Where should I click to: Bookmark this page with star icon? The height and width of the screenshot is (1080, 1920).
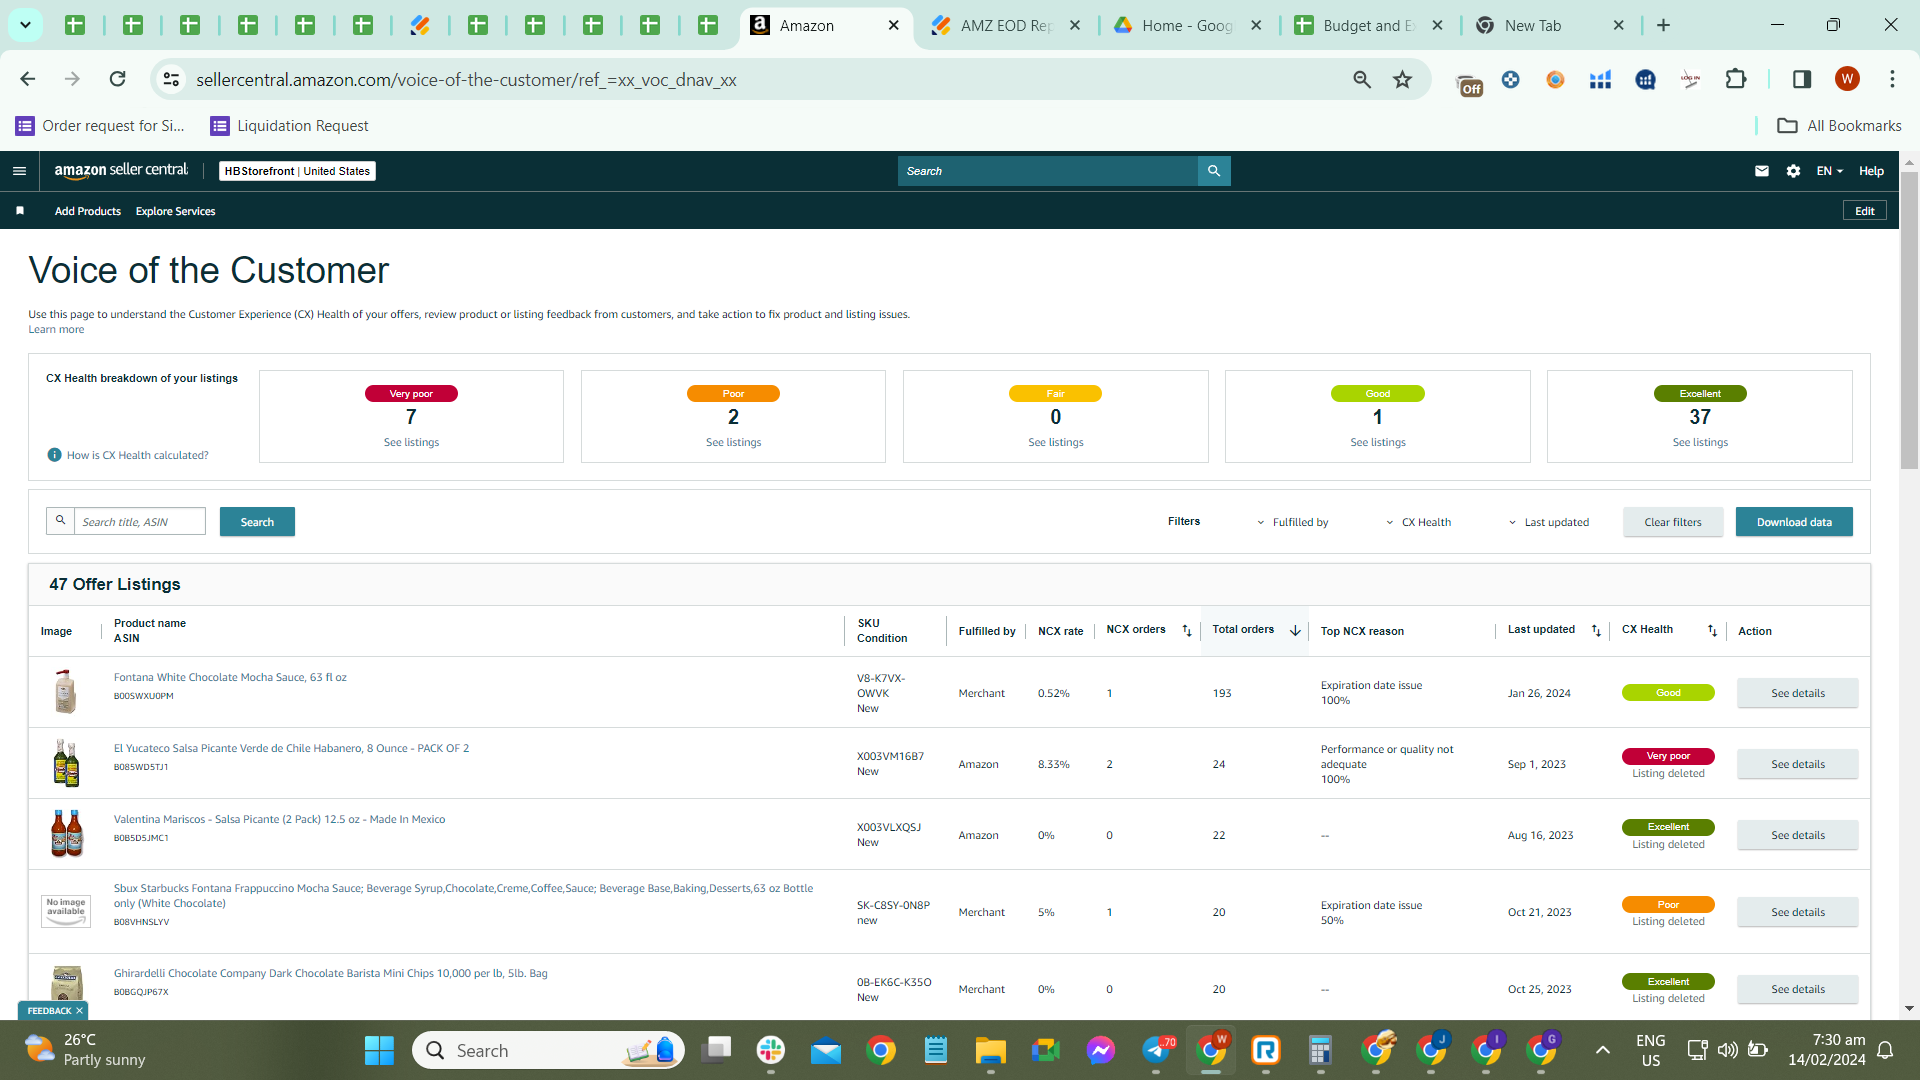point(1403,79)
